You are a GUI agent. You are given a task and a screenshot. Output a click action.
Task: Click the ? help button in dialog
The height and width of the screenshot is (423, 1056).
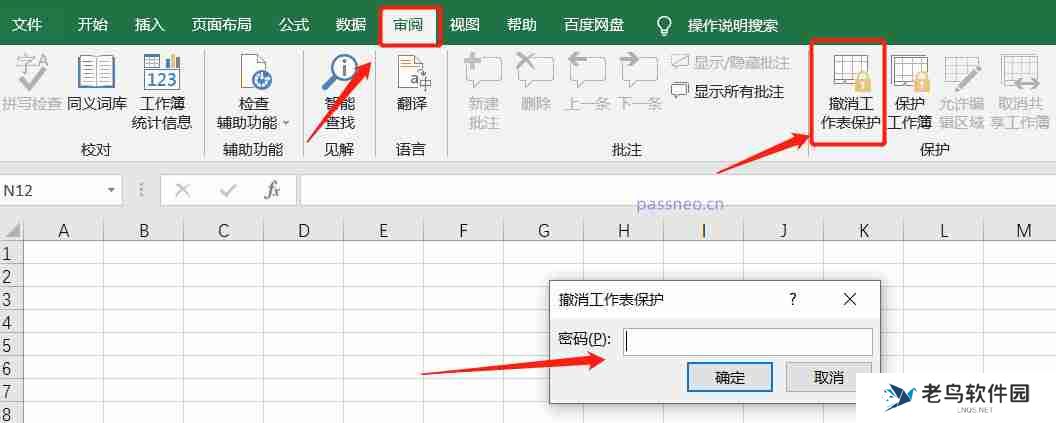(793, 299)
